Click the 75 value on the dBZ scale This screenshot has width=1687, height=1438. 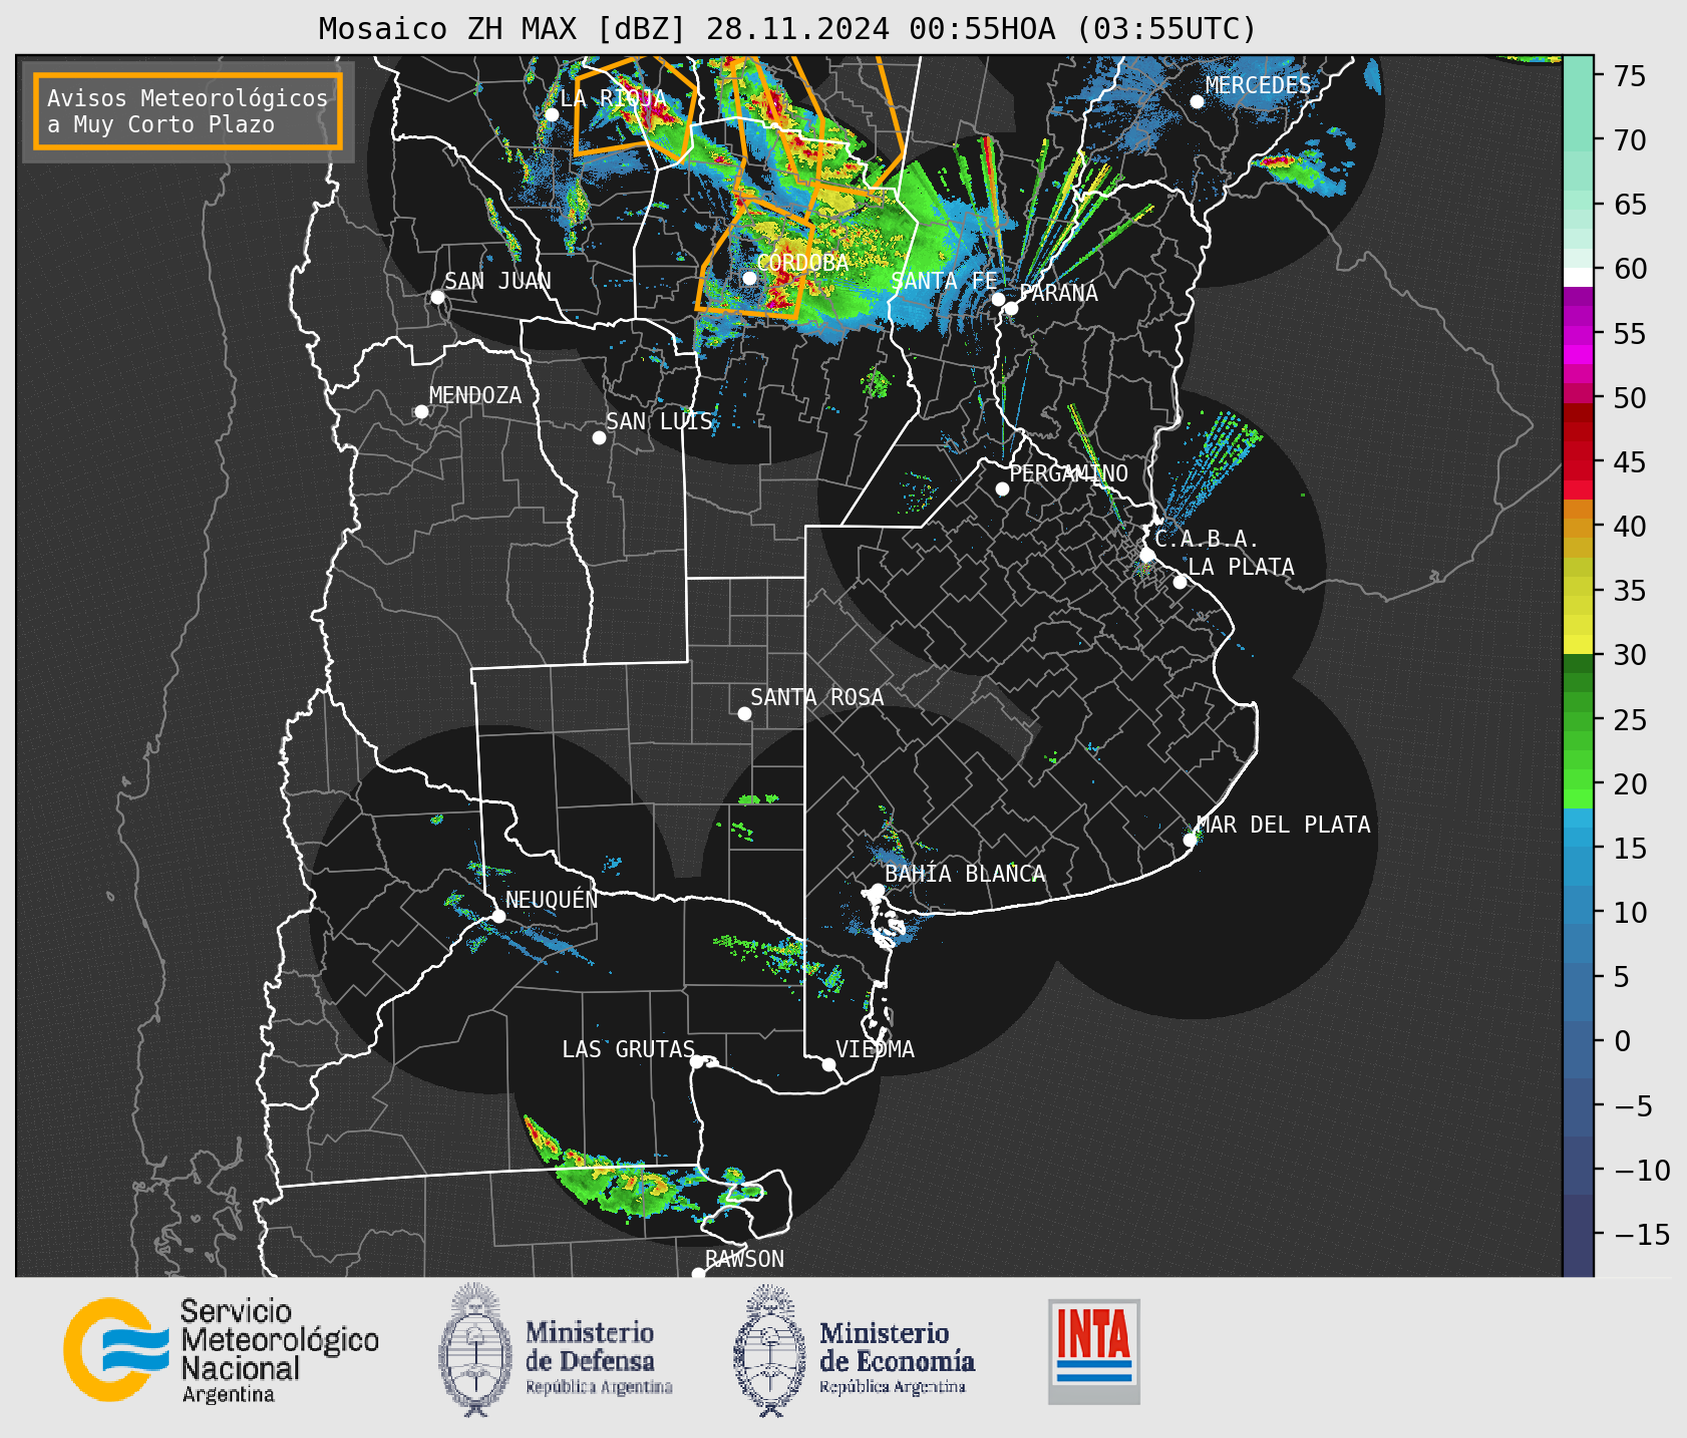click(1629, 76)
